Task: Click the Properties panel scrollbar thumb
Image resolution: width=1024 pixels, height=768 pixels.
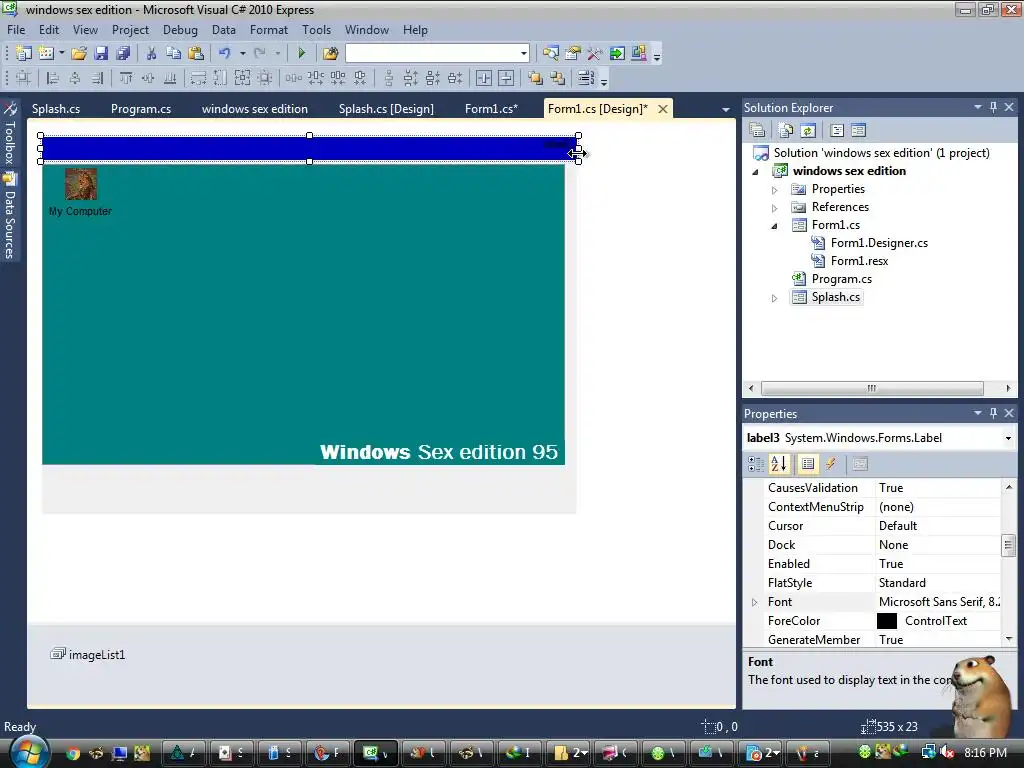Action: (1009, 545)
